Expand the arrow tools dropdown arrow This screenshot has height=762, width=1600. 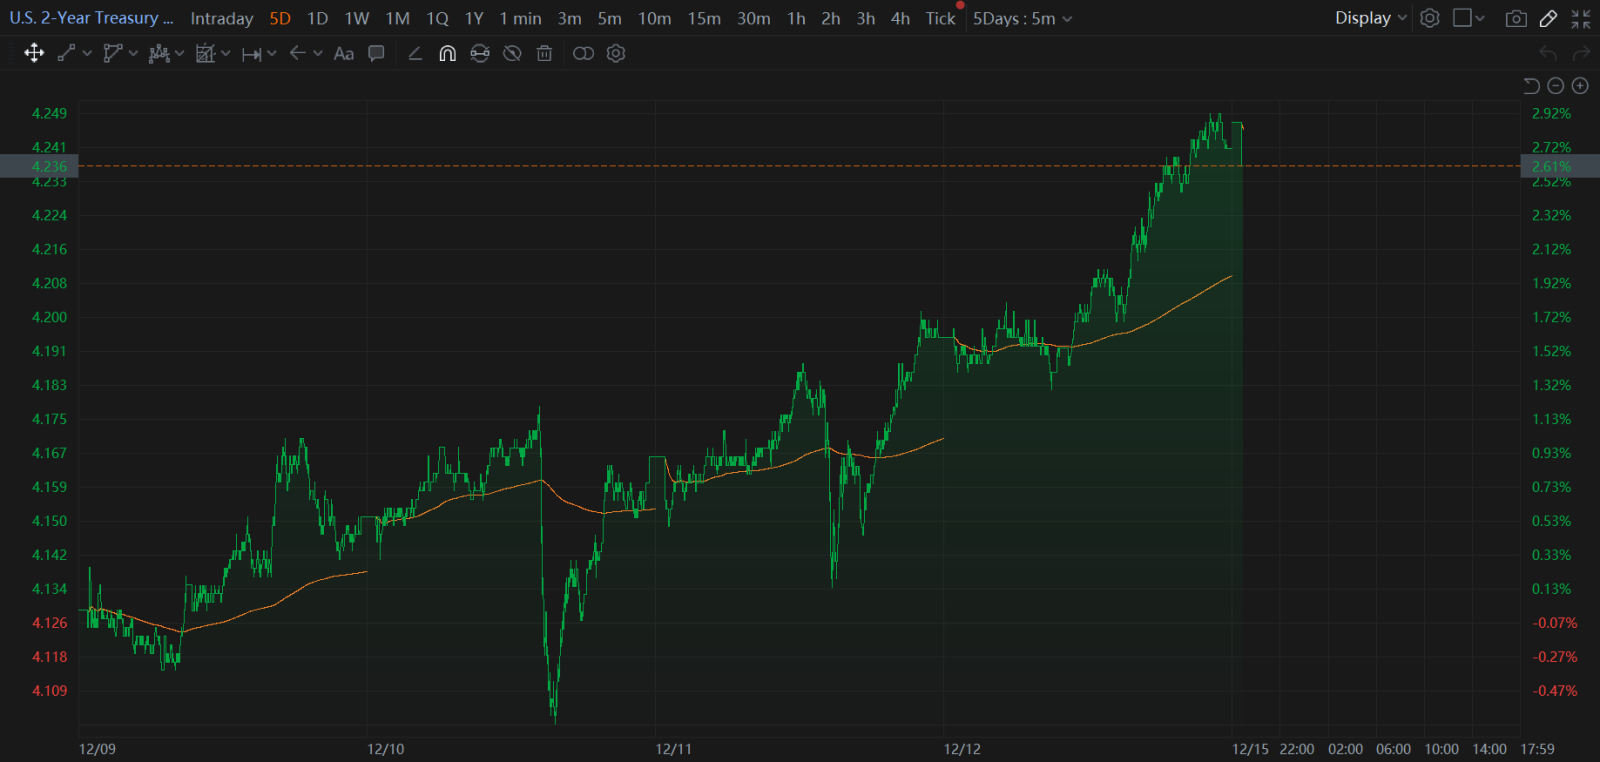coord(318,53)
